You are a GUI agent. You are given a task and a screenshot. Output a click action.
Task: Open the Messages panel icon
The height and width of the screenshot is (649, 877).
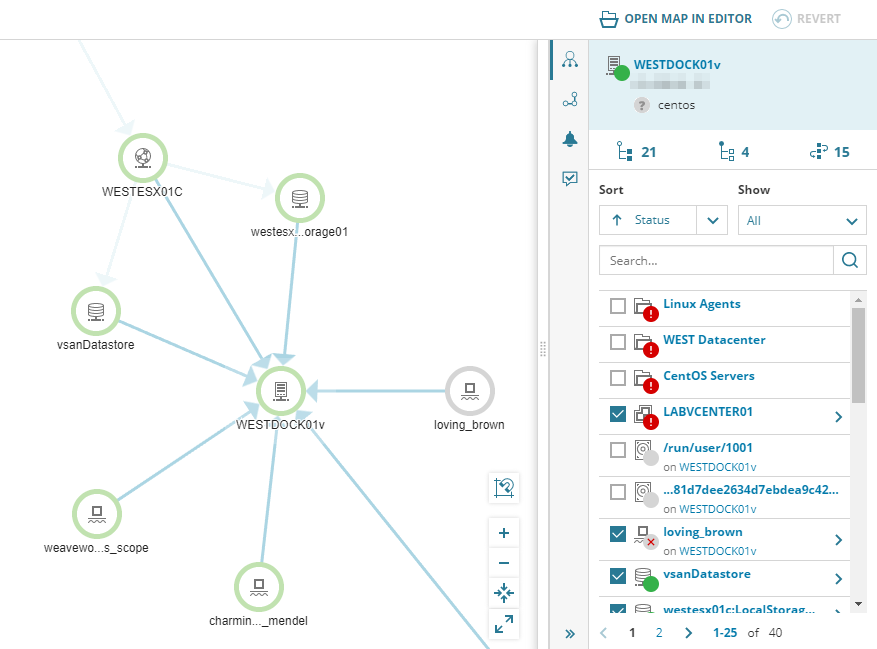coord(569,178)
